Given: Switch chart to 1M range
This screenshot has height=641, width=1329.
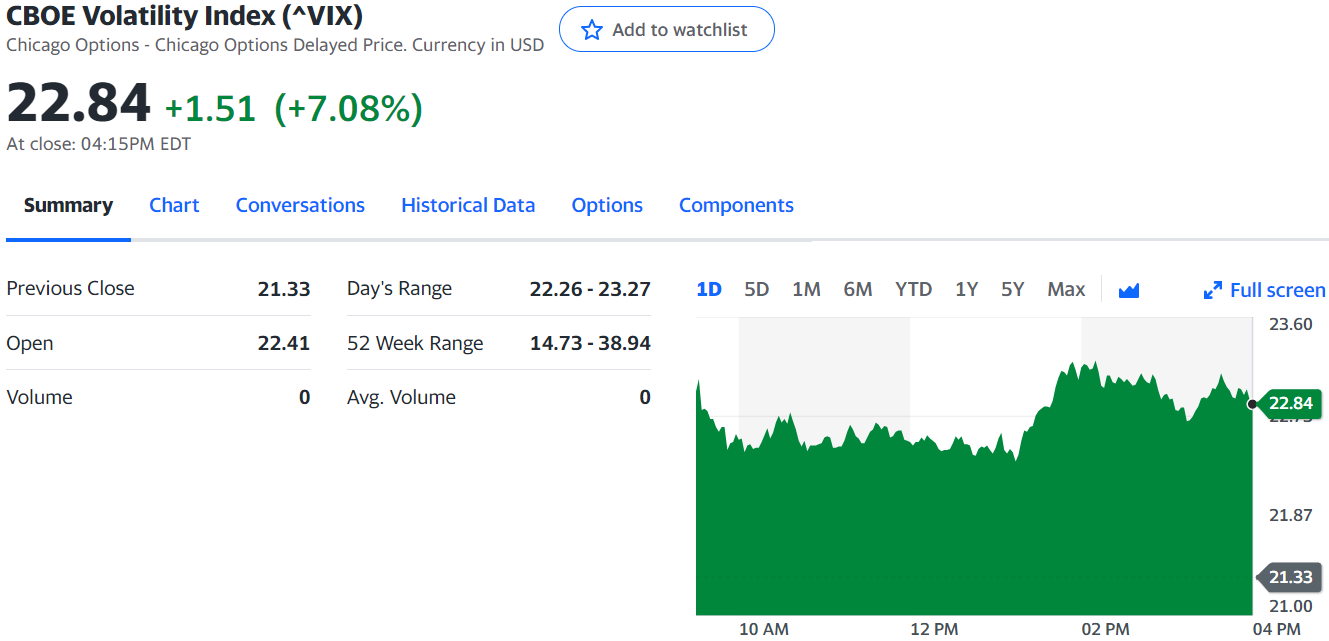Looking at the screenshot, I should tap(806, 289).
